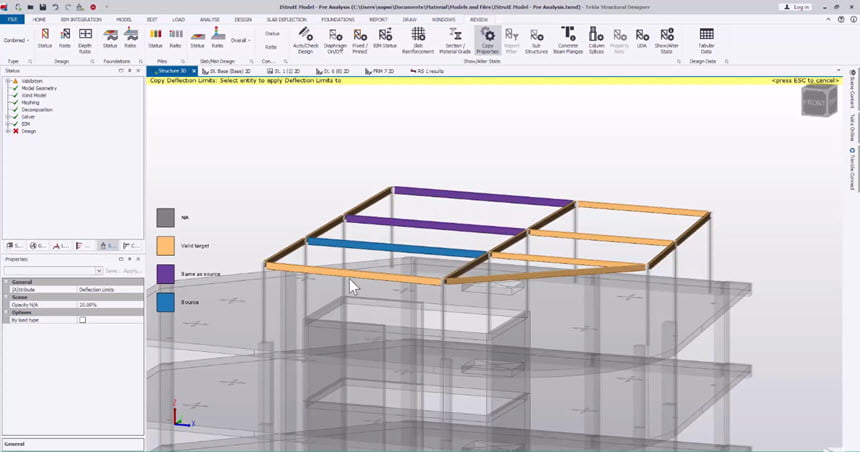Image resolution: width=860 pixels, height=452 pixels.
Task: Click the purple Same as source legend swatch
Action: coord(166,274)
